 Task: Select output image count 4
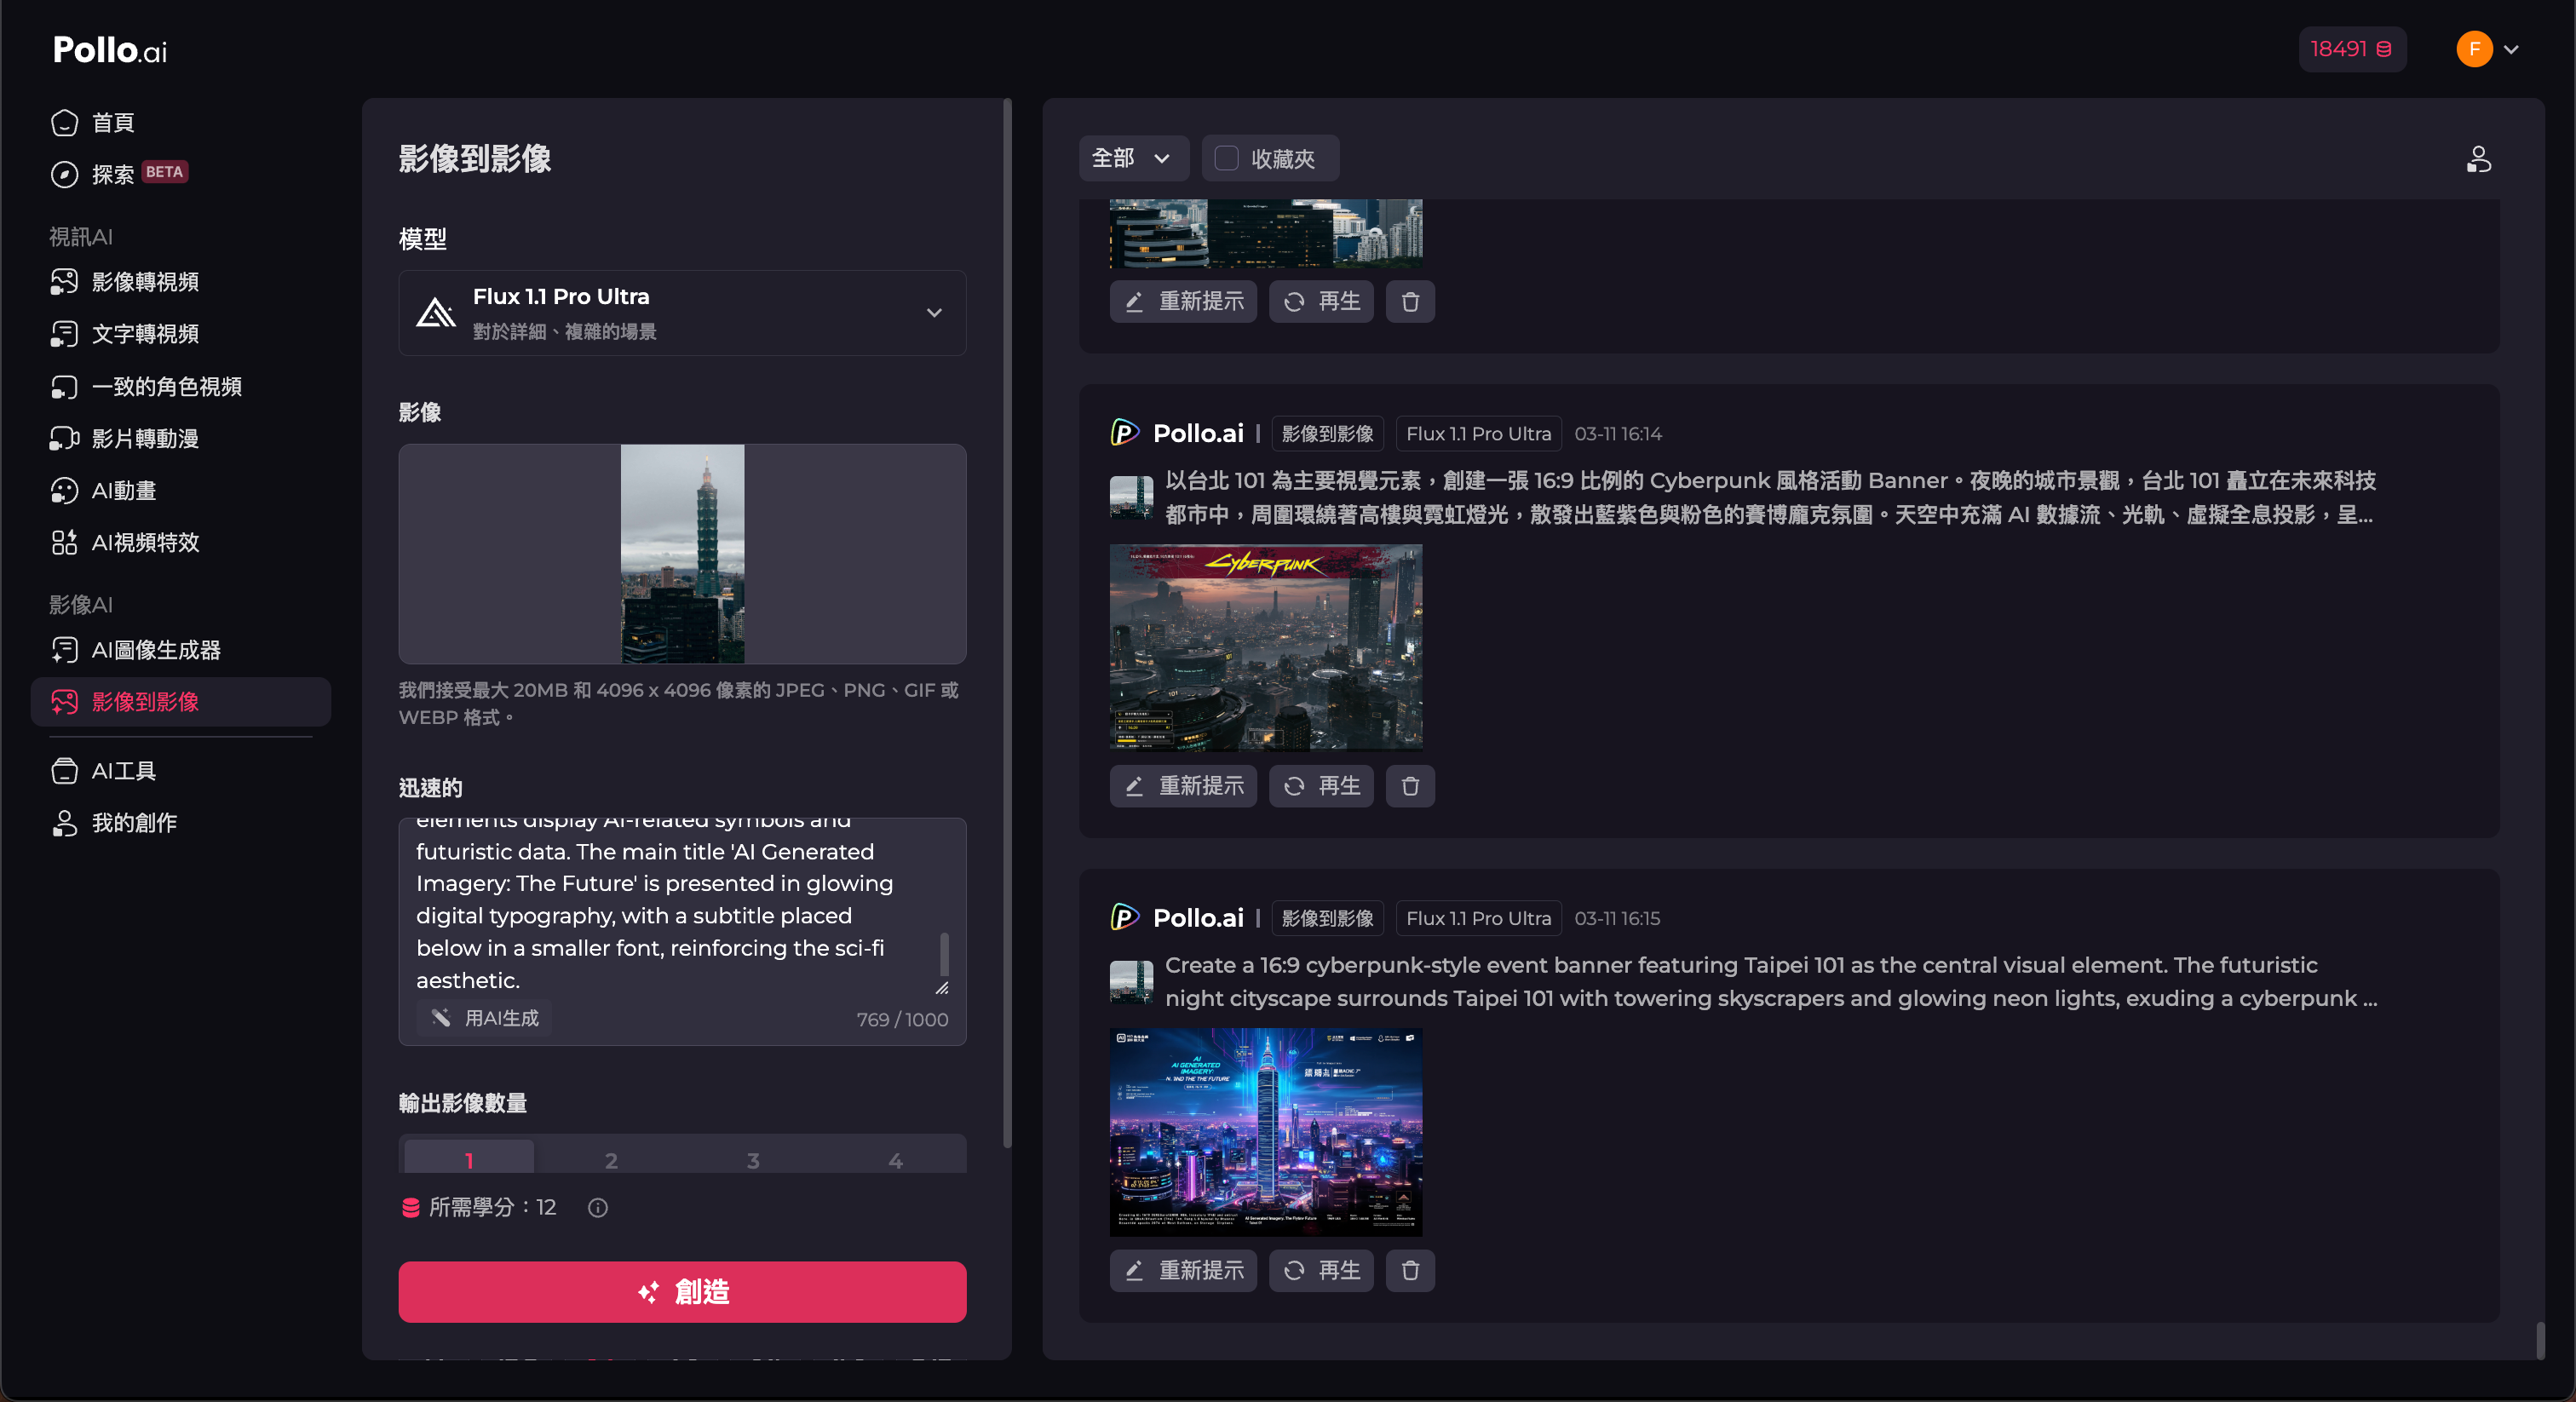click(x=895, y=1159)
